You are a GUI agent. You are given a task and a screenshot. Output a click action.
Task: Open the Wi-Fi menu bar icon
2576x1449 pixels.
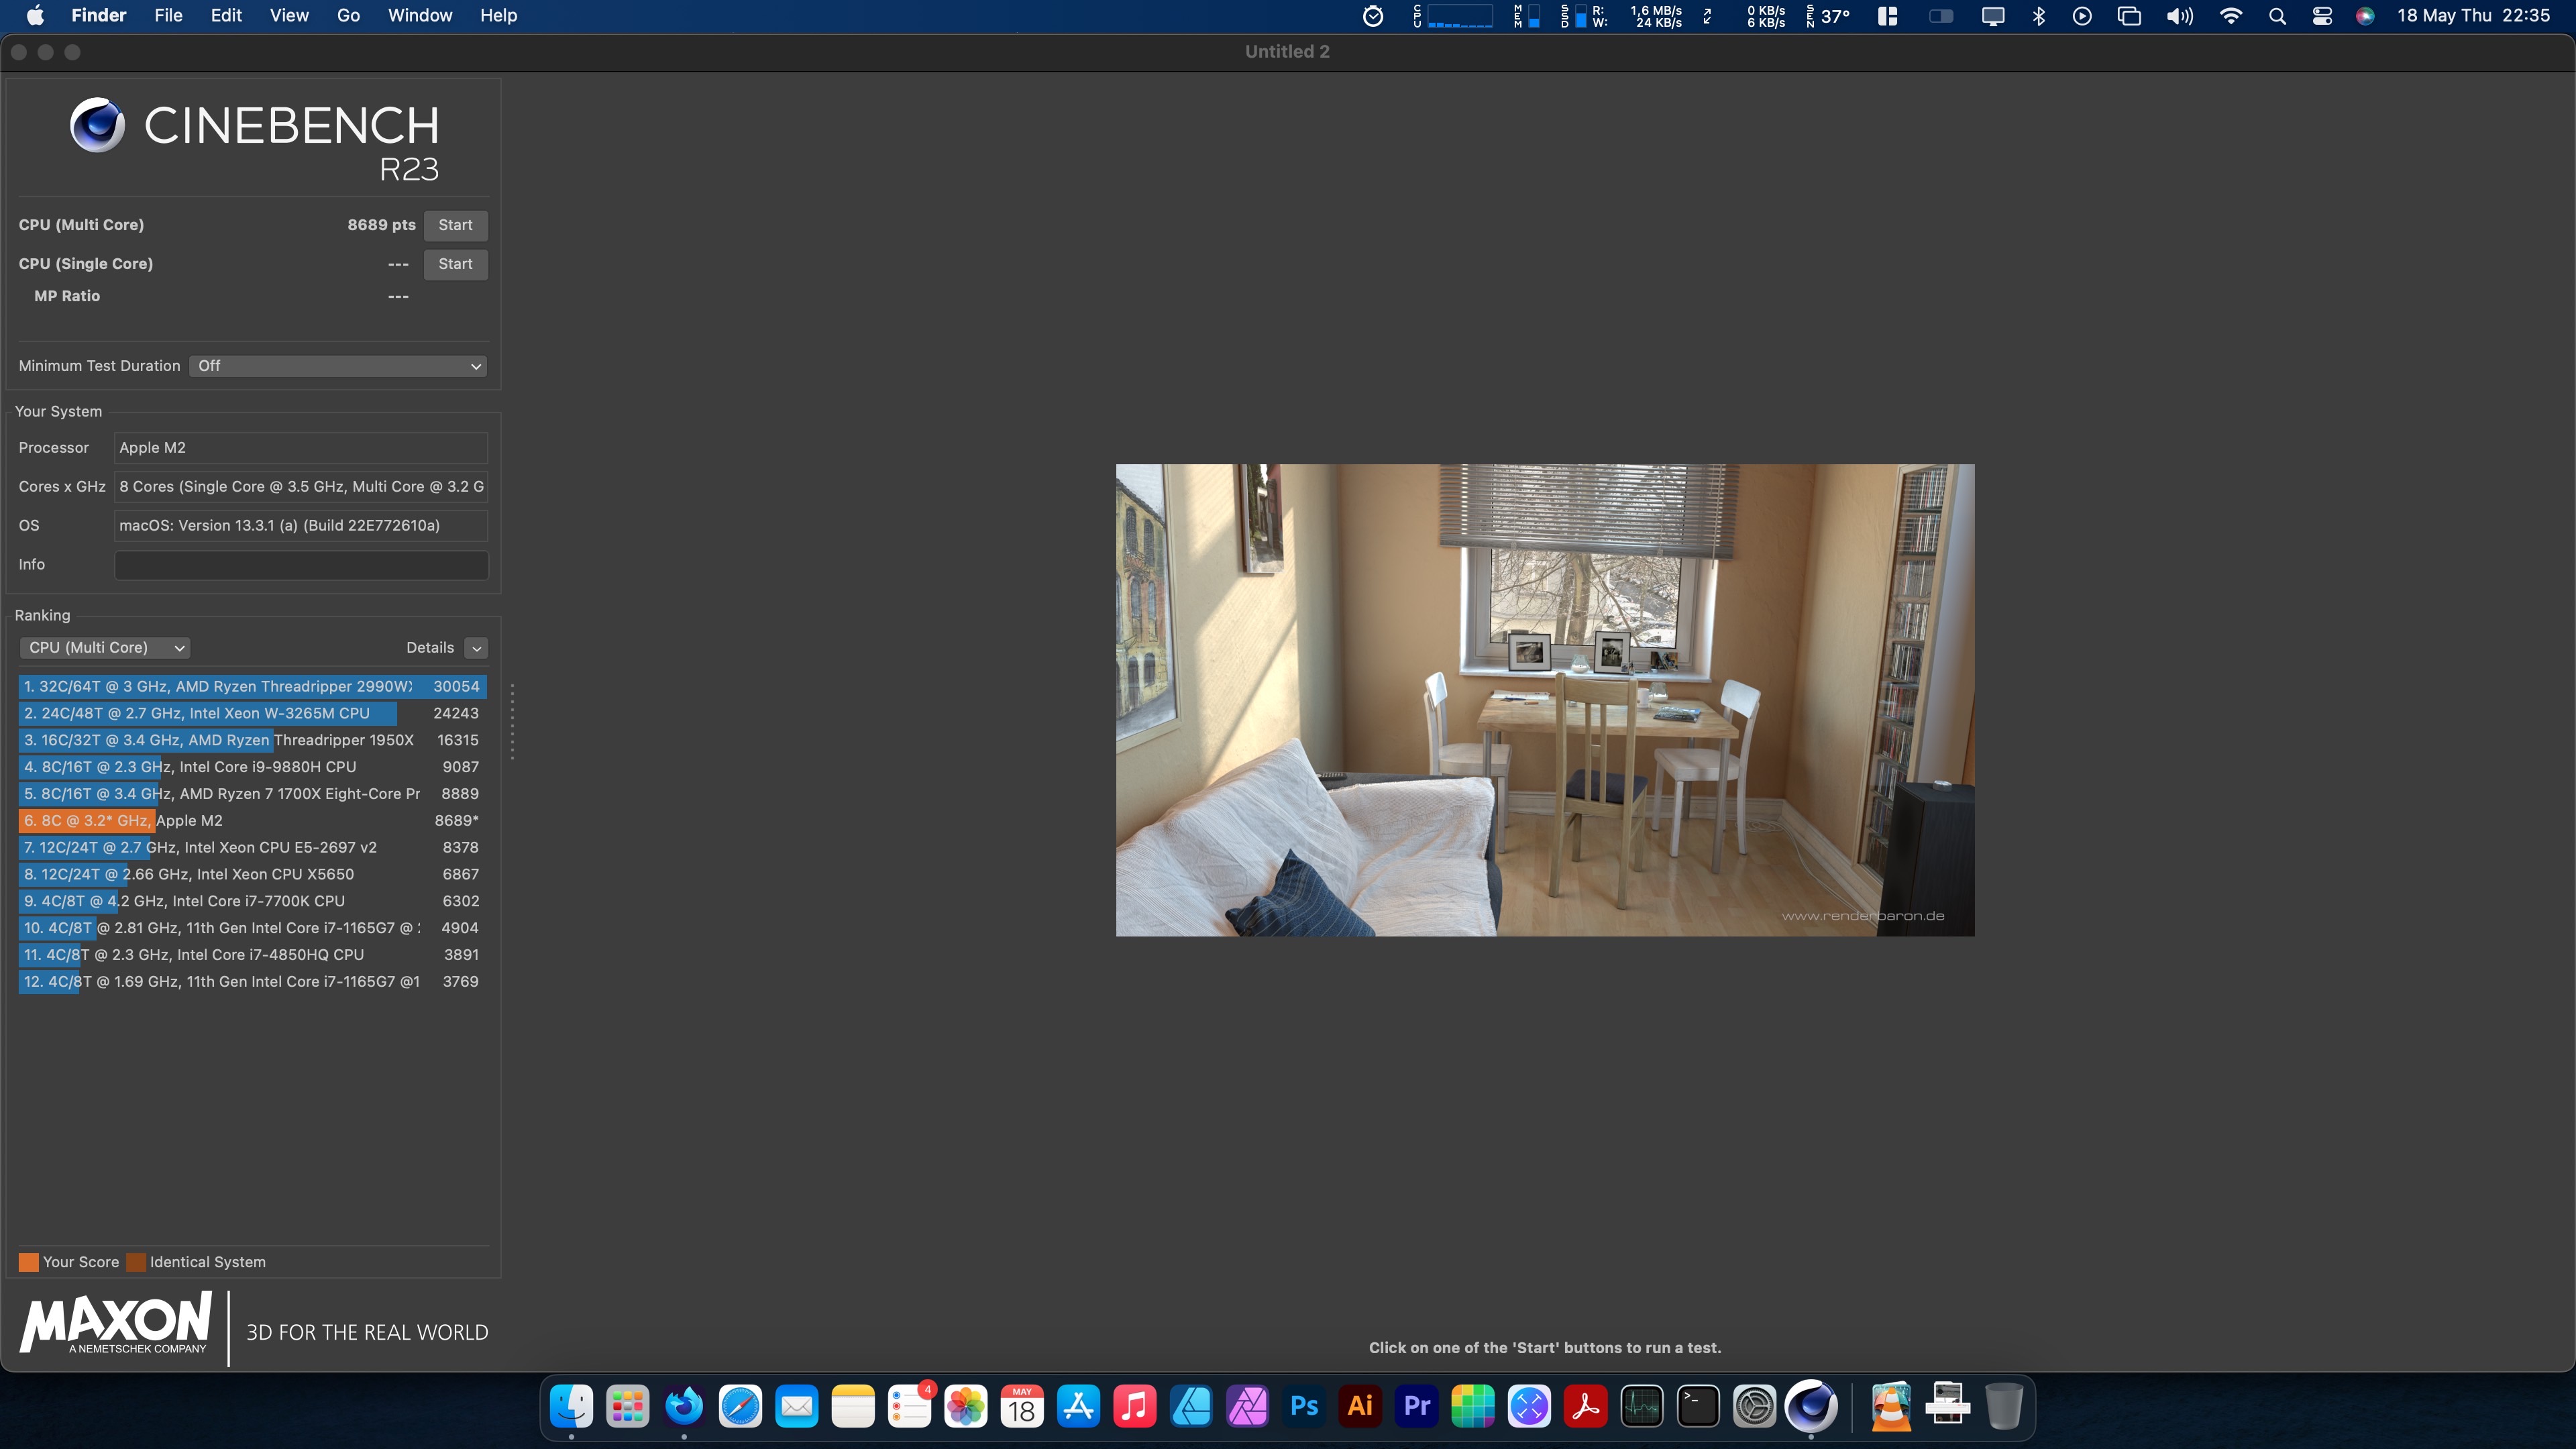[2231, 16]
